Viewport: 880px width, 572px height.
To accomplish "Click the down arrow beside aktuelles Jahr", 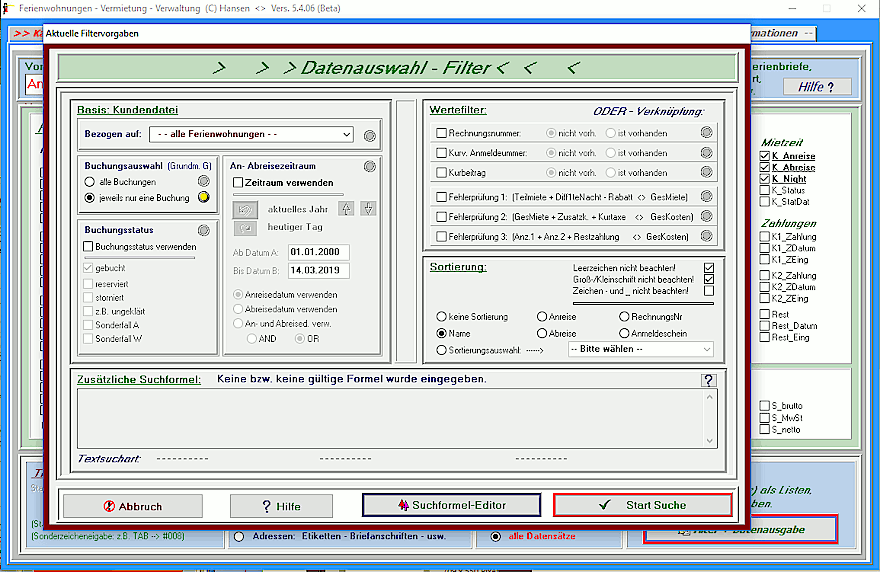I will pos(368,209).
